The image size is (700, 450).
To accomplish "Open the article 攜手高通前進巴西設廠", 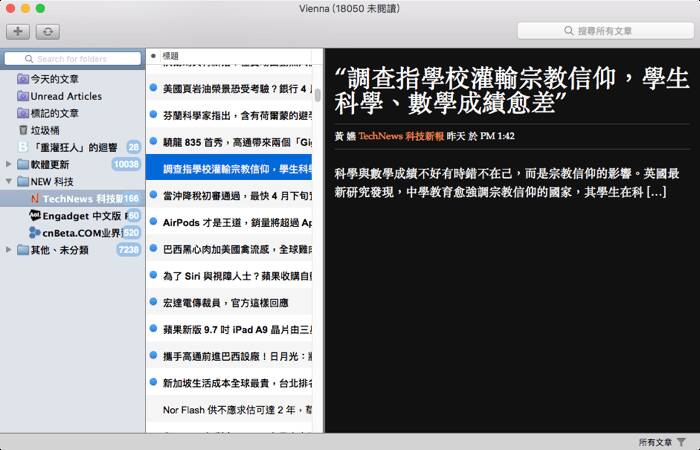I will pyautogui.click(x=229, y=356).
